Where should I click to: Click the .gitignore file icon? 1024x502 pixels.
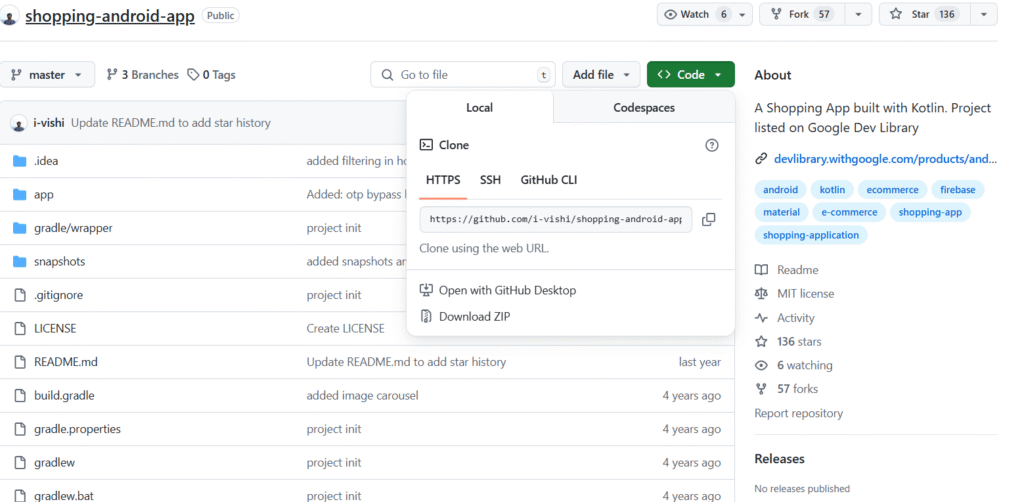pyautogui.click(x=20, y=295)
